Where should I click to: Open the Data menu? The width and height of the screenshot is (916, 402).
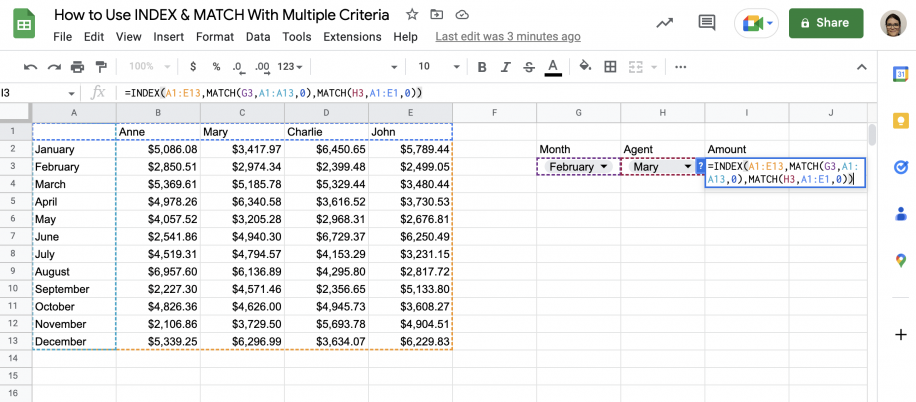[x=258, y=37]
